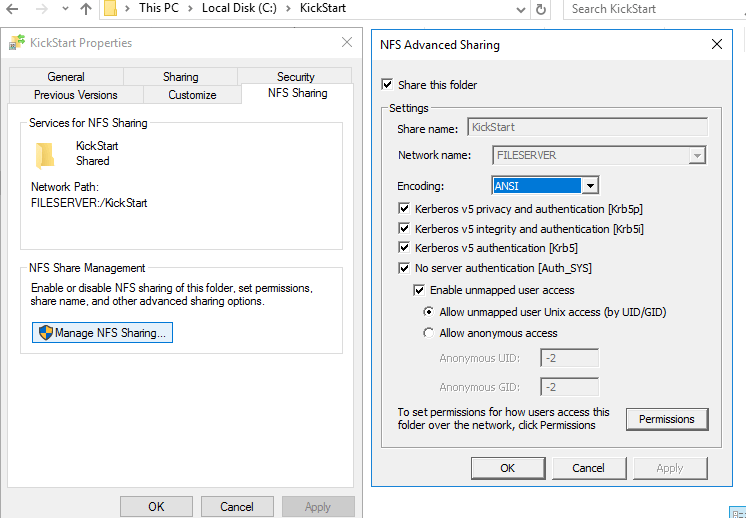The image size is (746, 518).
Task: Click This PC in the breadcrumb path
Action: coord(159,8)
